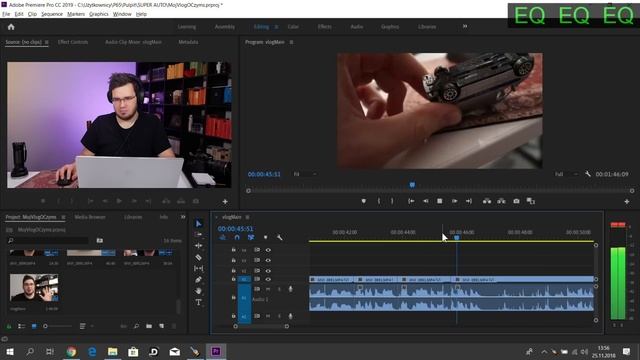The image size is (640, 360).
Task: Create New Bin in Project panel
Action: (149, 326)
